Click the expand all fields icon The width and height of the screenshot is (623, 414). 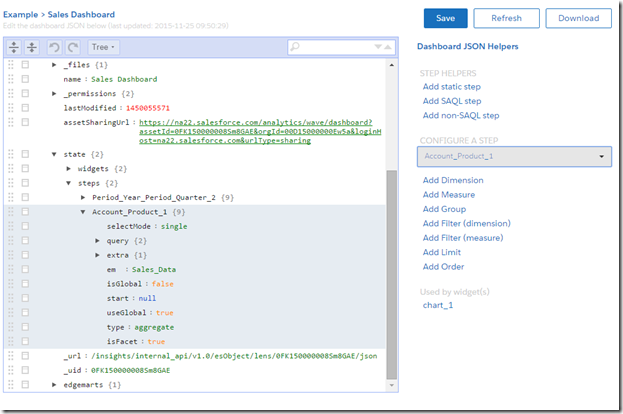coord(14,47)
